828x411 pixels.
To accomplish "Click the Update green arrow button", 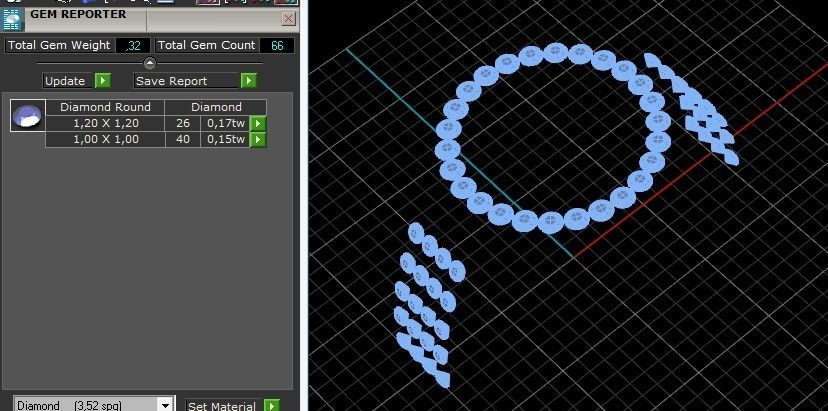I will click(102, 81).
